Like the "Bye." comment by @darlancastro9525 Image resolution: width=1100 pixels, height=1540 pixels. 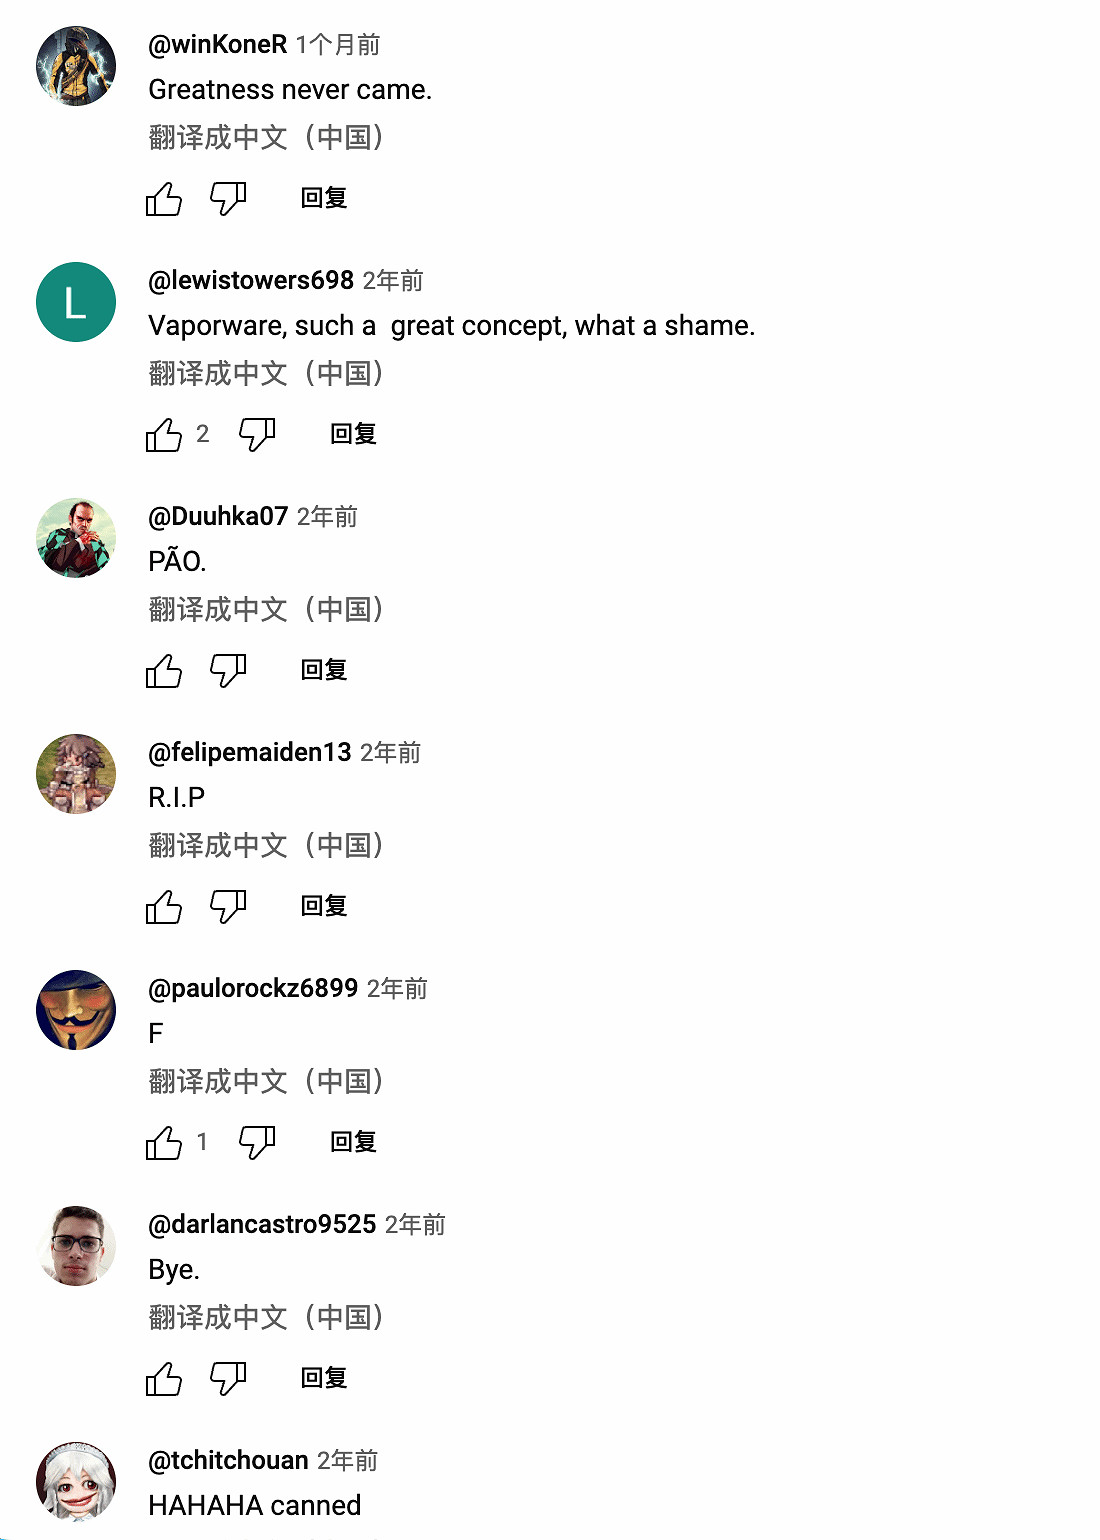(x=164, y=1378)
